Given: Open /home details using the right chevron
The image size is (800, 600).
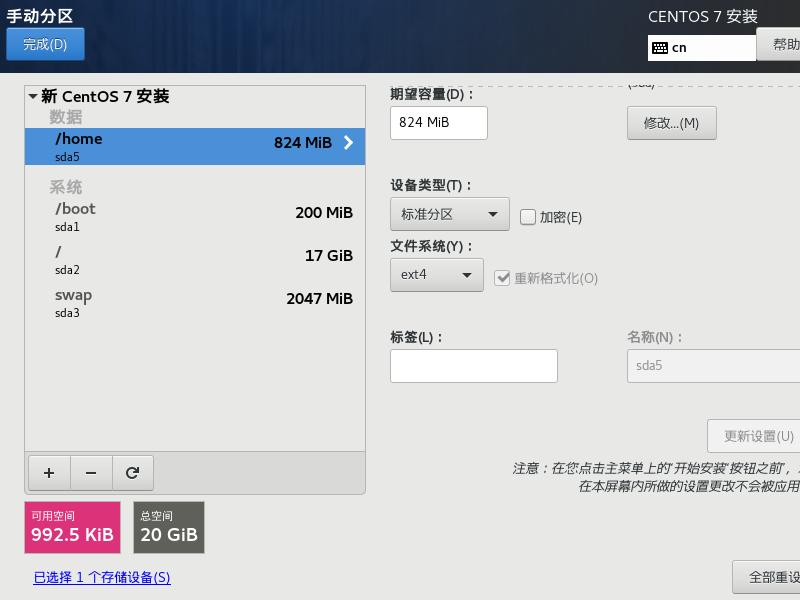Looking at the screenshot, I should (x=348, y=143).
